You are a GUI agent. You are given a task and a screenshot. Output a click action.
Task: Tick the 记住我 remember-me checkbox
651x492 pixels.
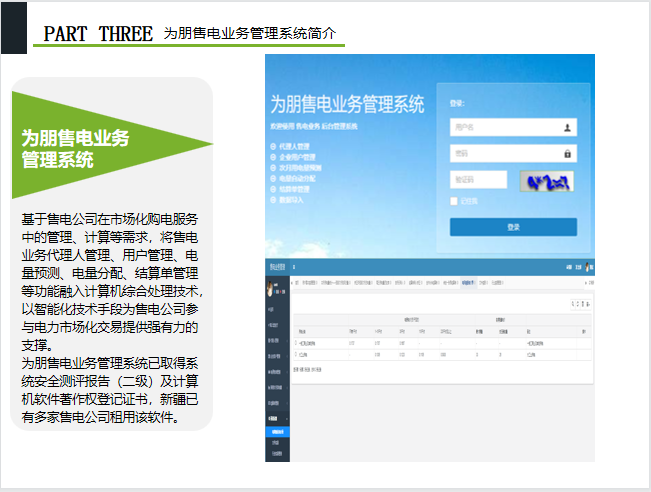click(x=454, y=201)
